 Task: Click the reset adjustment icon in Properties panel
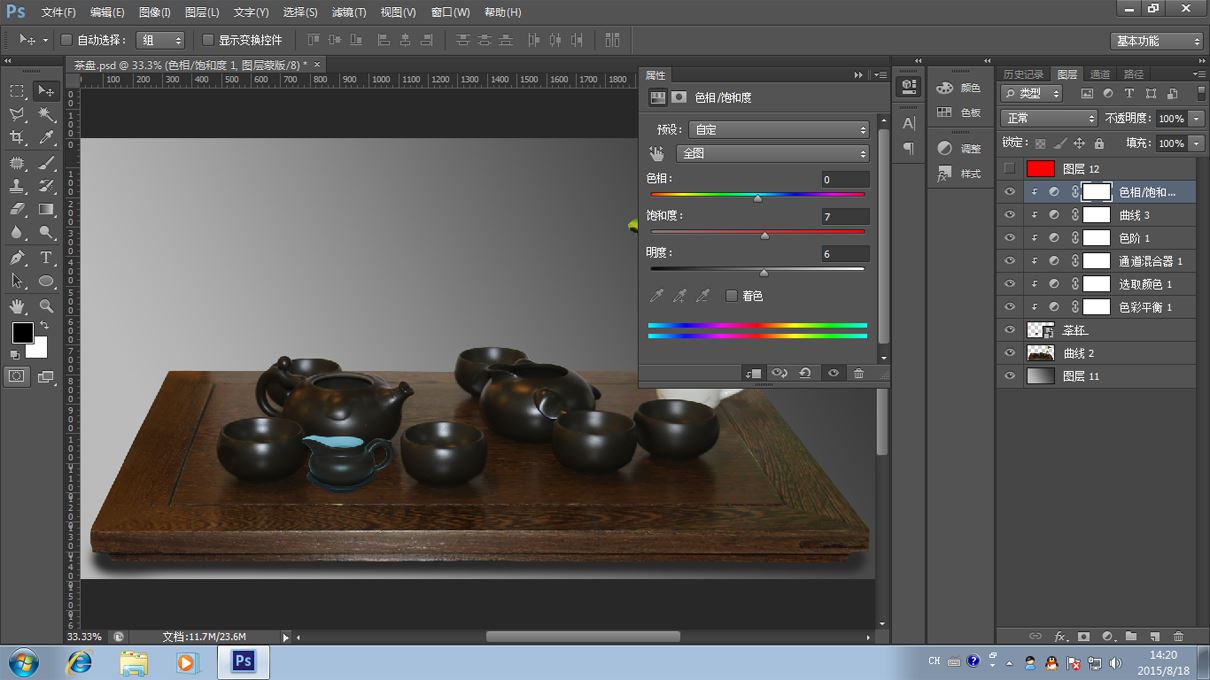point(805,373)
